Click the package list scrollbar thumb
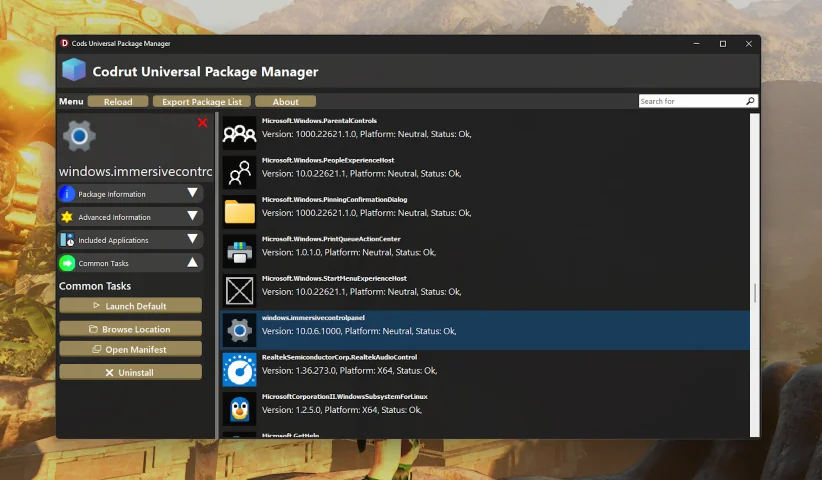Screen dimensions: 822x480 coord(755,293)
